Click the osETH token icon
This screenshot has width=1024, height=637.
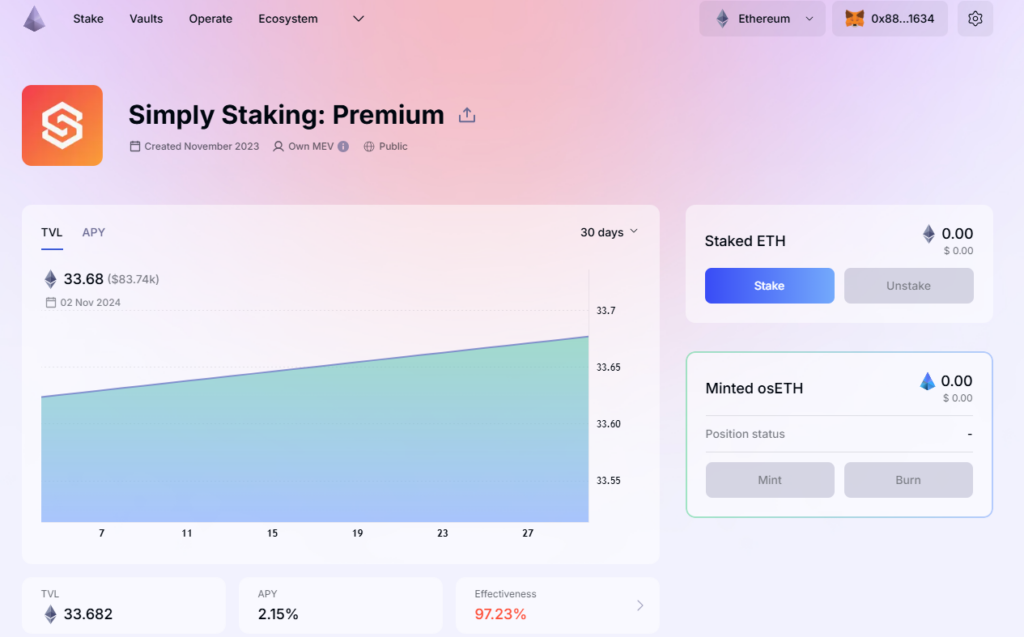(x=928, y=381)
